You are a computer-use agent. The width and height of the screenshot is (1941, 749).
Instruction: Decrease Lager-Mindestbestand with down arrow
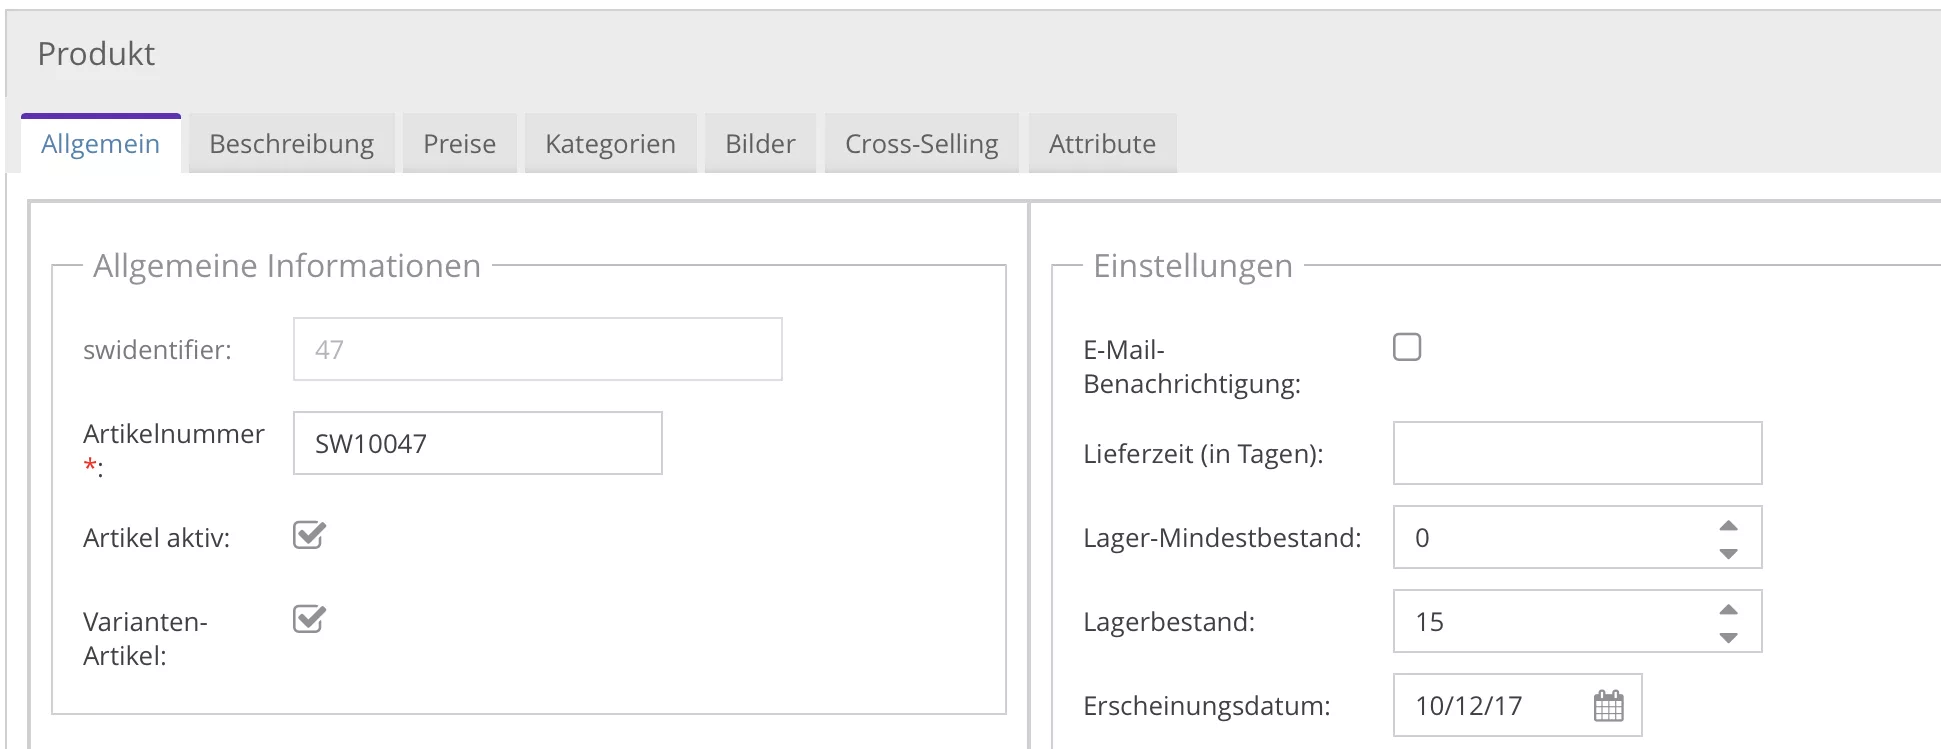click(1728, 553)
